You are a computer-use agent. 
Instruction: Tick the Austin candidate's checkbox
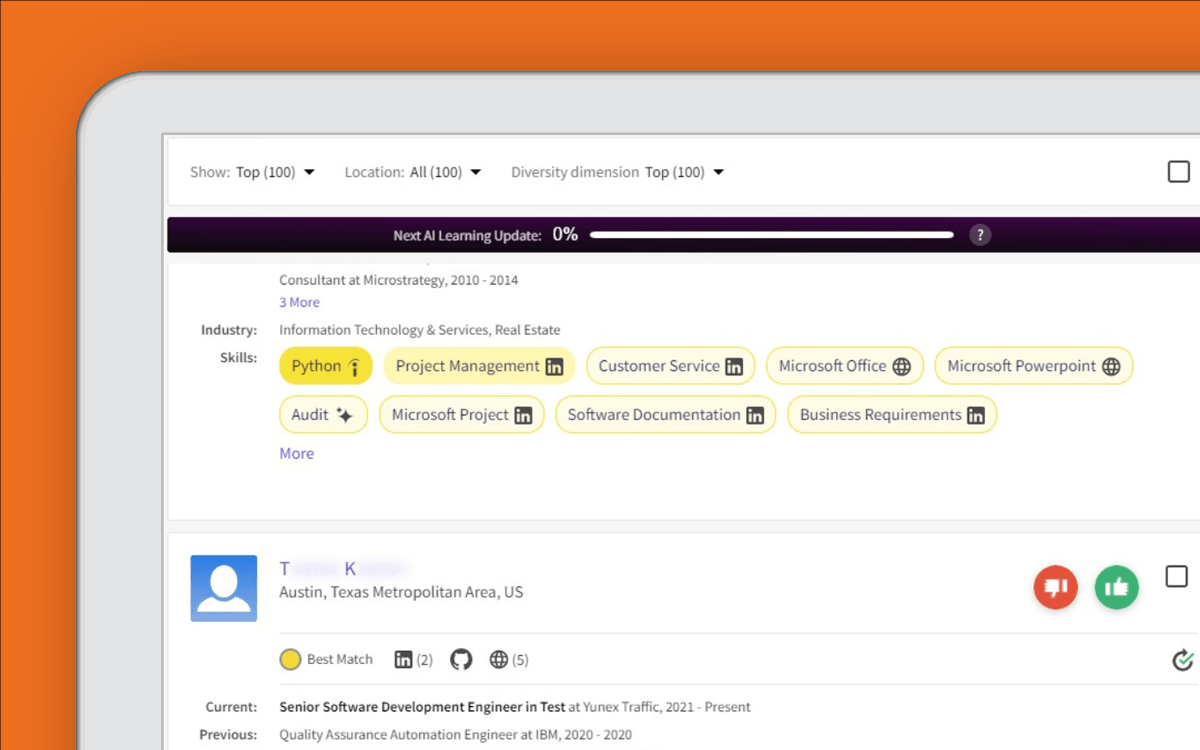1177,576
